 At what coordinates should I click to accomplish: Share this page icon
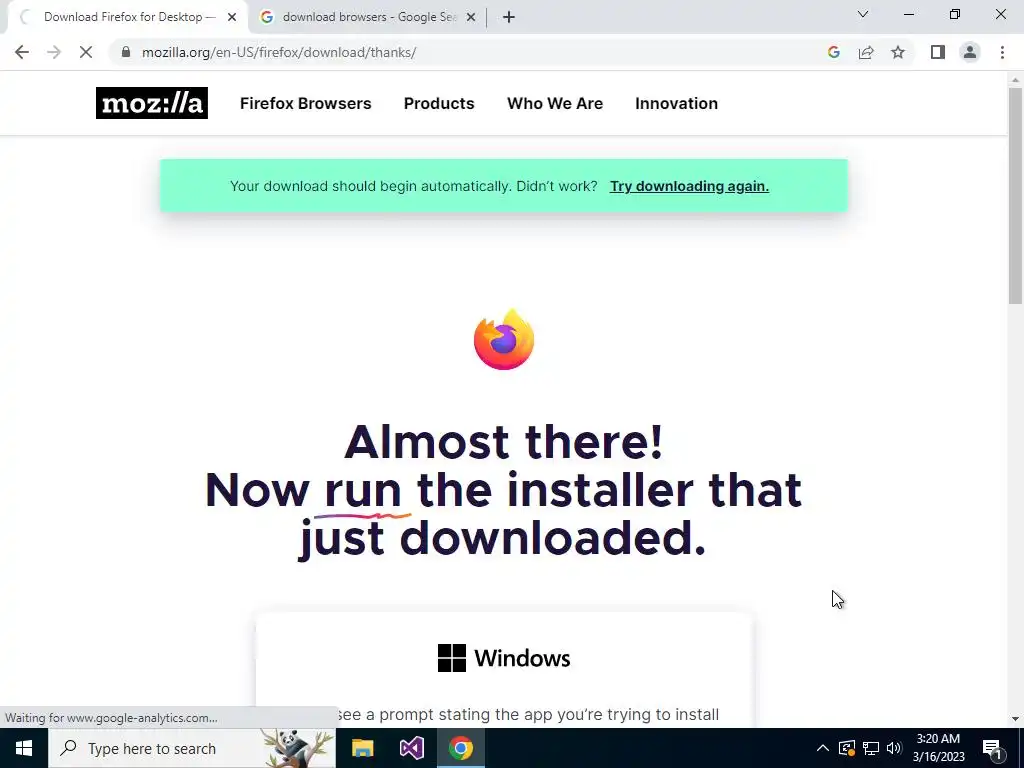click(866, 52)
